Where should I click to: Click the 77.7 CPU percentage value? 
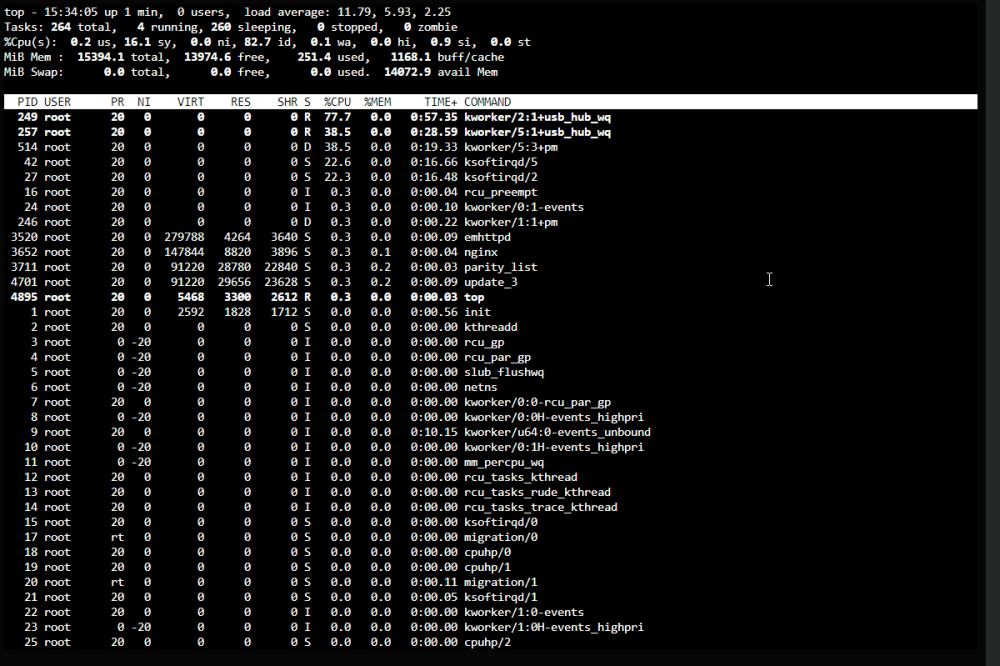(x=337, y=117)
